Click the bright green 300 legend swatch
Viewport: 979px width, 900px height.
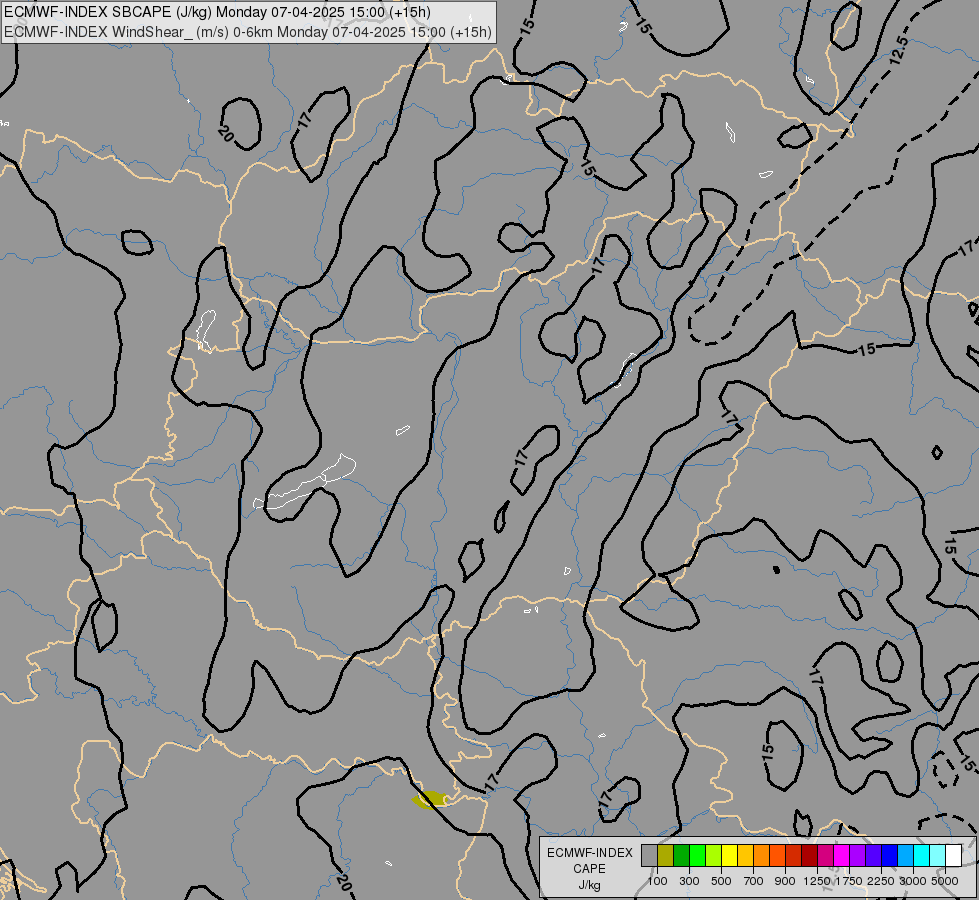click(x=697, y=856)
